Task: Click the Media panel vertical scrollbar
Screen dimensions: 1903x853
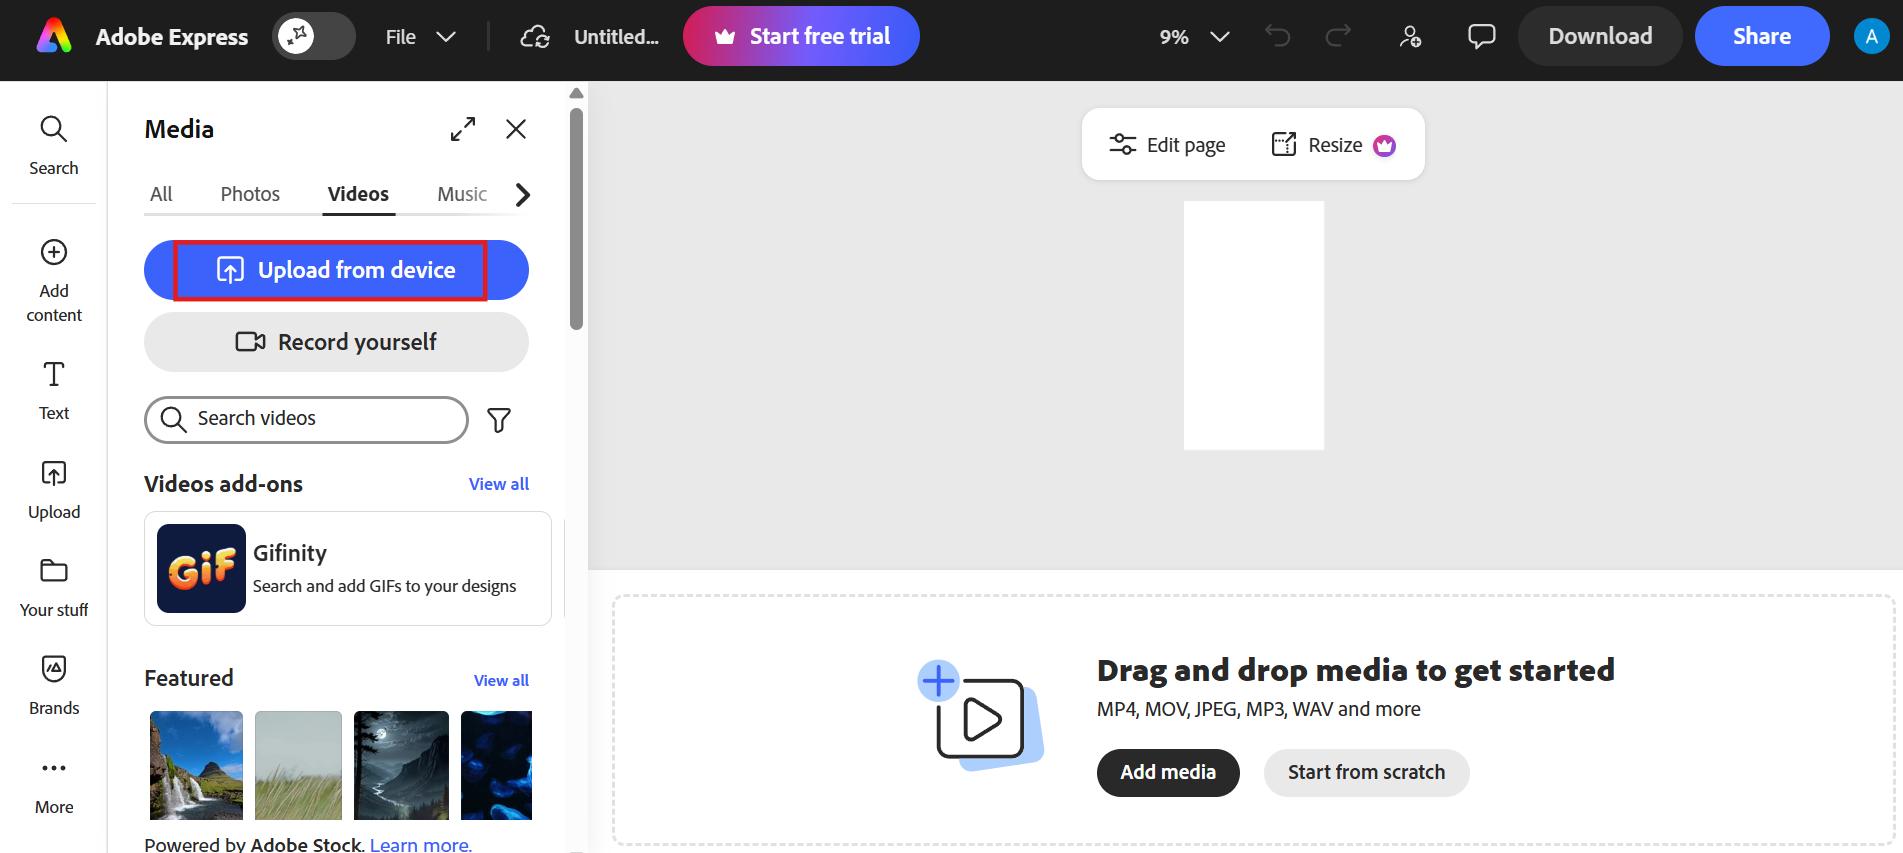Action: pos(576,218)
